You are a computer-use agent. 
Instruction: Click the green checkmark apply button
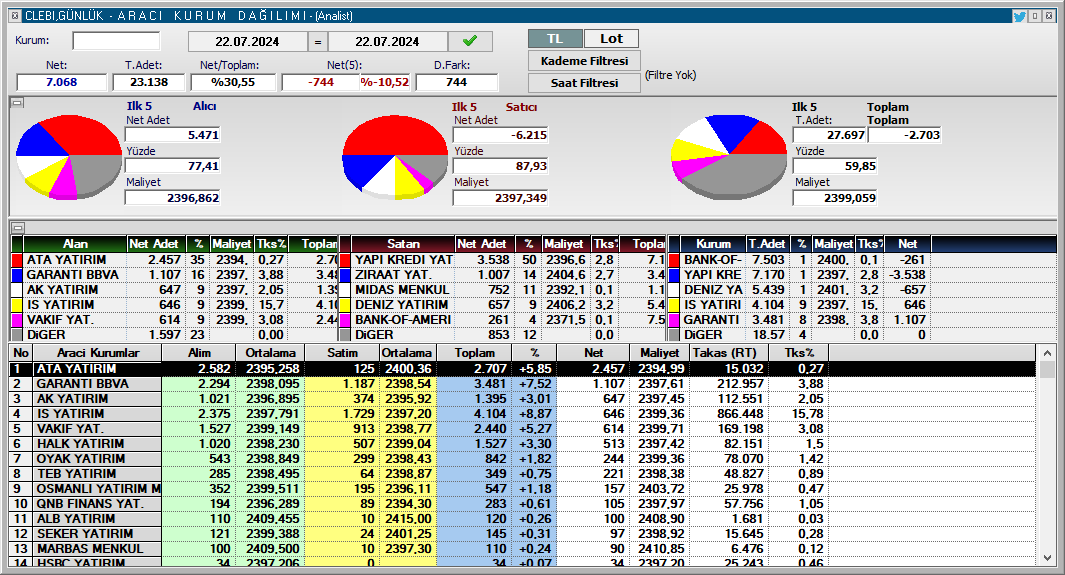pyautogui.click(x=470, y=41)
